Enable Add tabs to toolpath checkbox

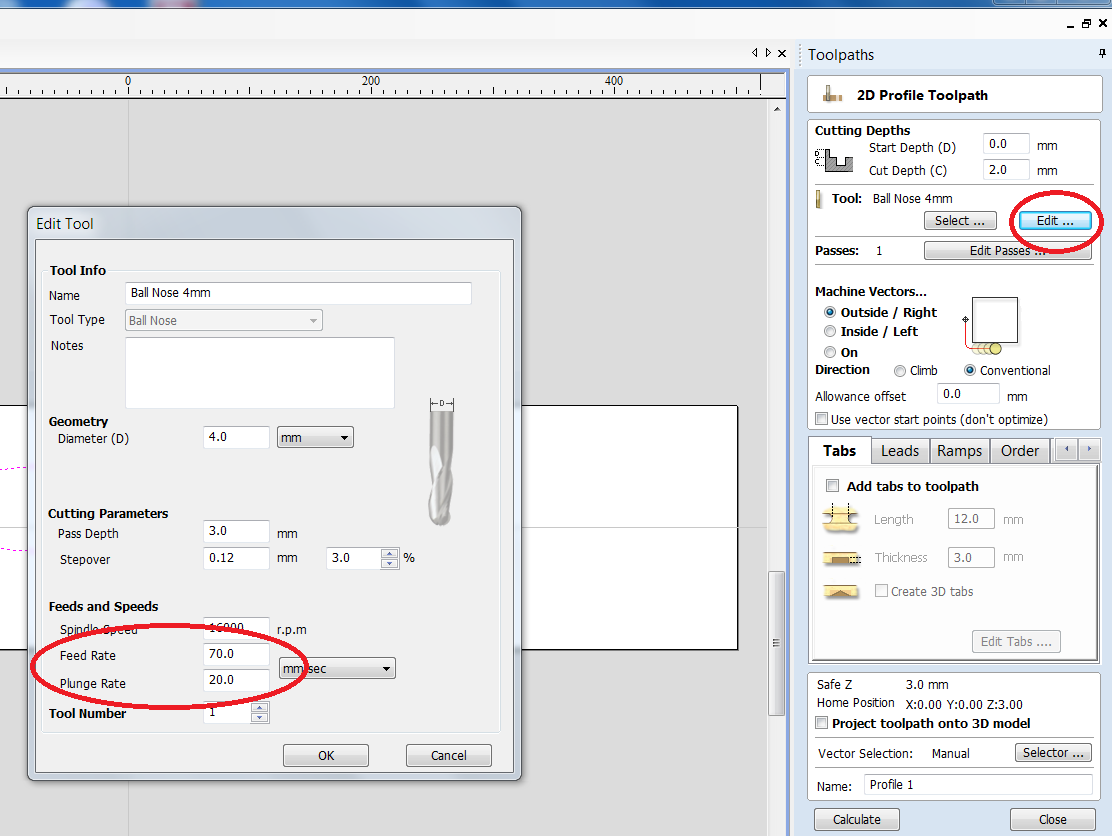tap(832, 486)
